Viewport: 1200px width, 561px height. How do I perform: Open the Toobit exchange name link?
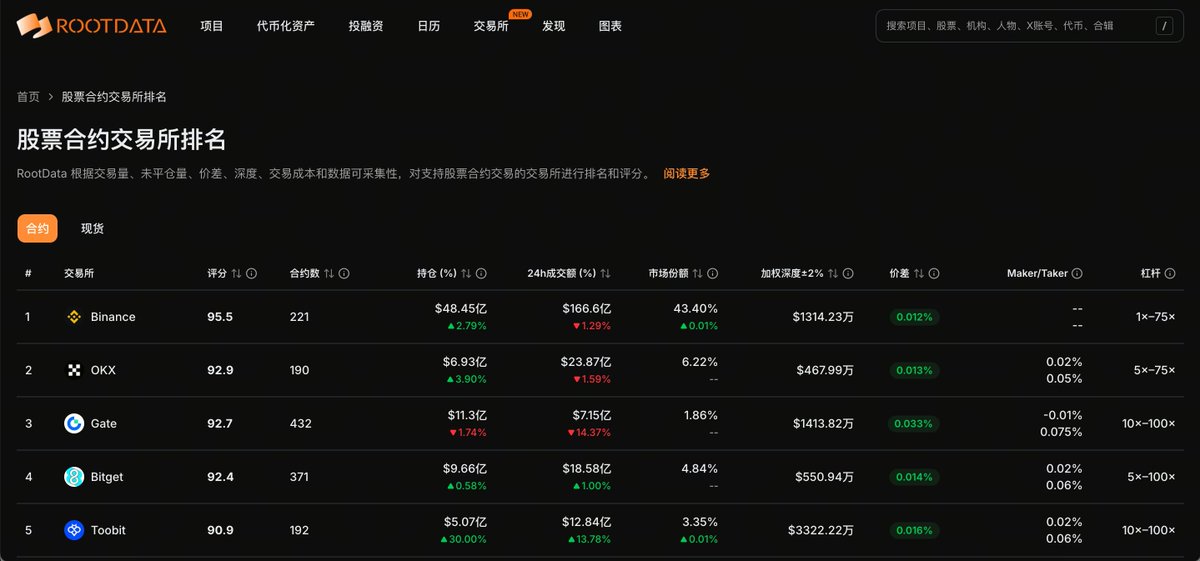point(108,530)
